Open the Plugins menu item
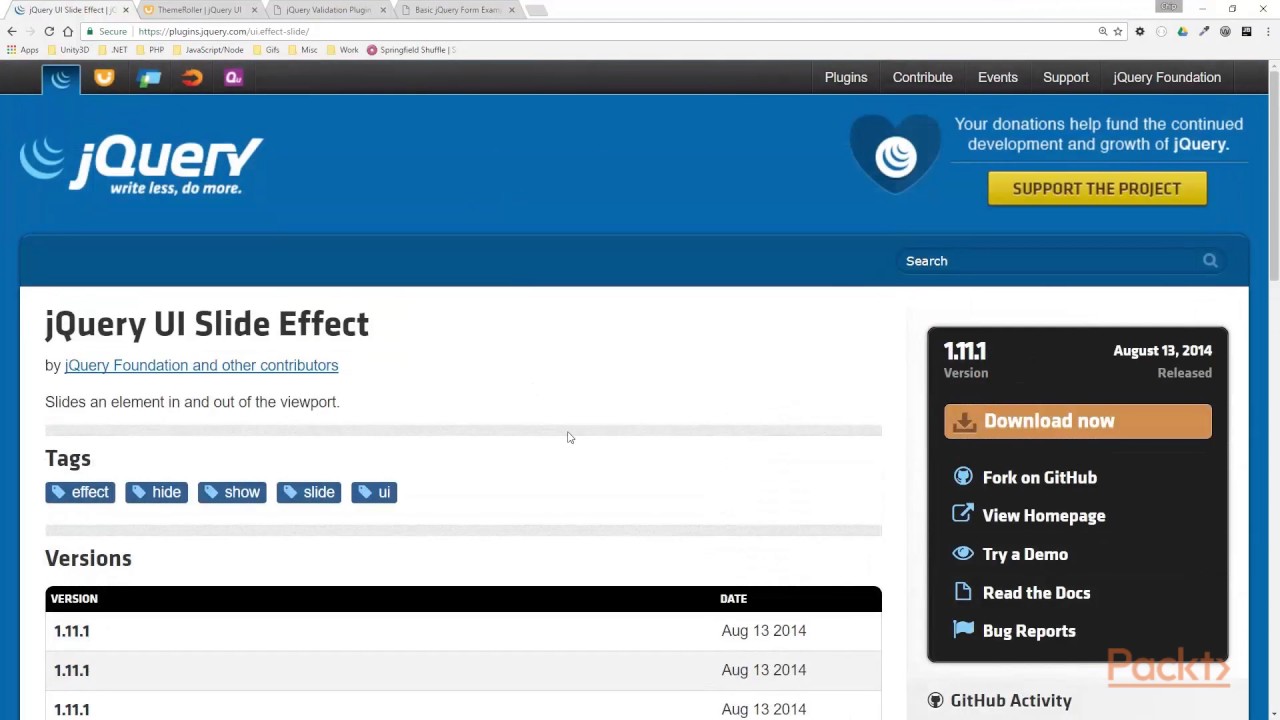The width and height of the screenshot is (1280, 720). coord(846,77)
